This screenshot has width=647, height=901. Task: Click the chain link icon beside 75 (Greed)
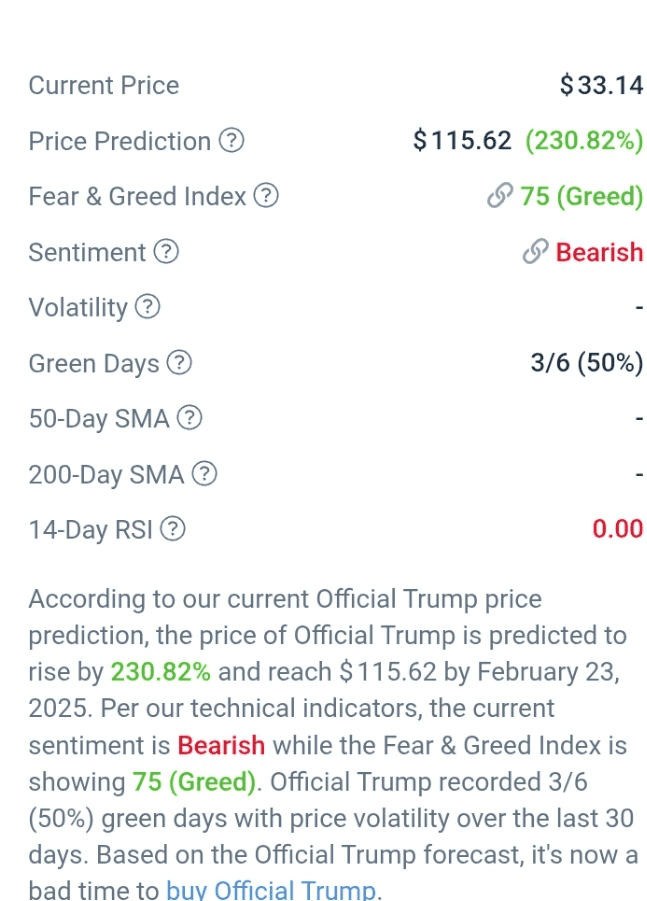point(499,195)
